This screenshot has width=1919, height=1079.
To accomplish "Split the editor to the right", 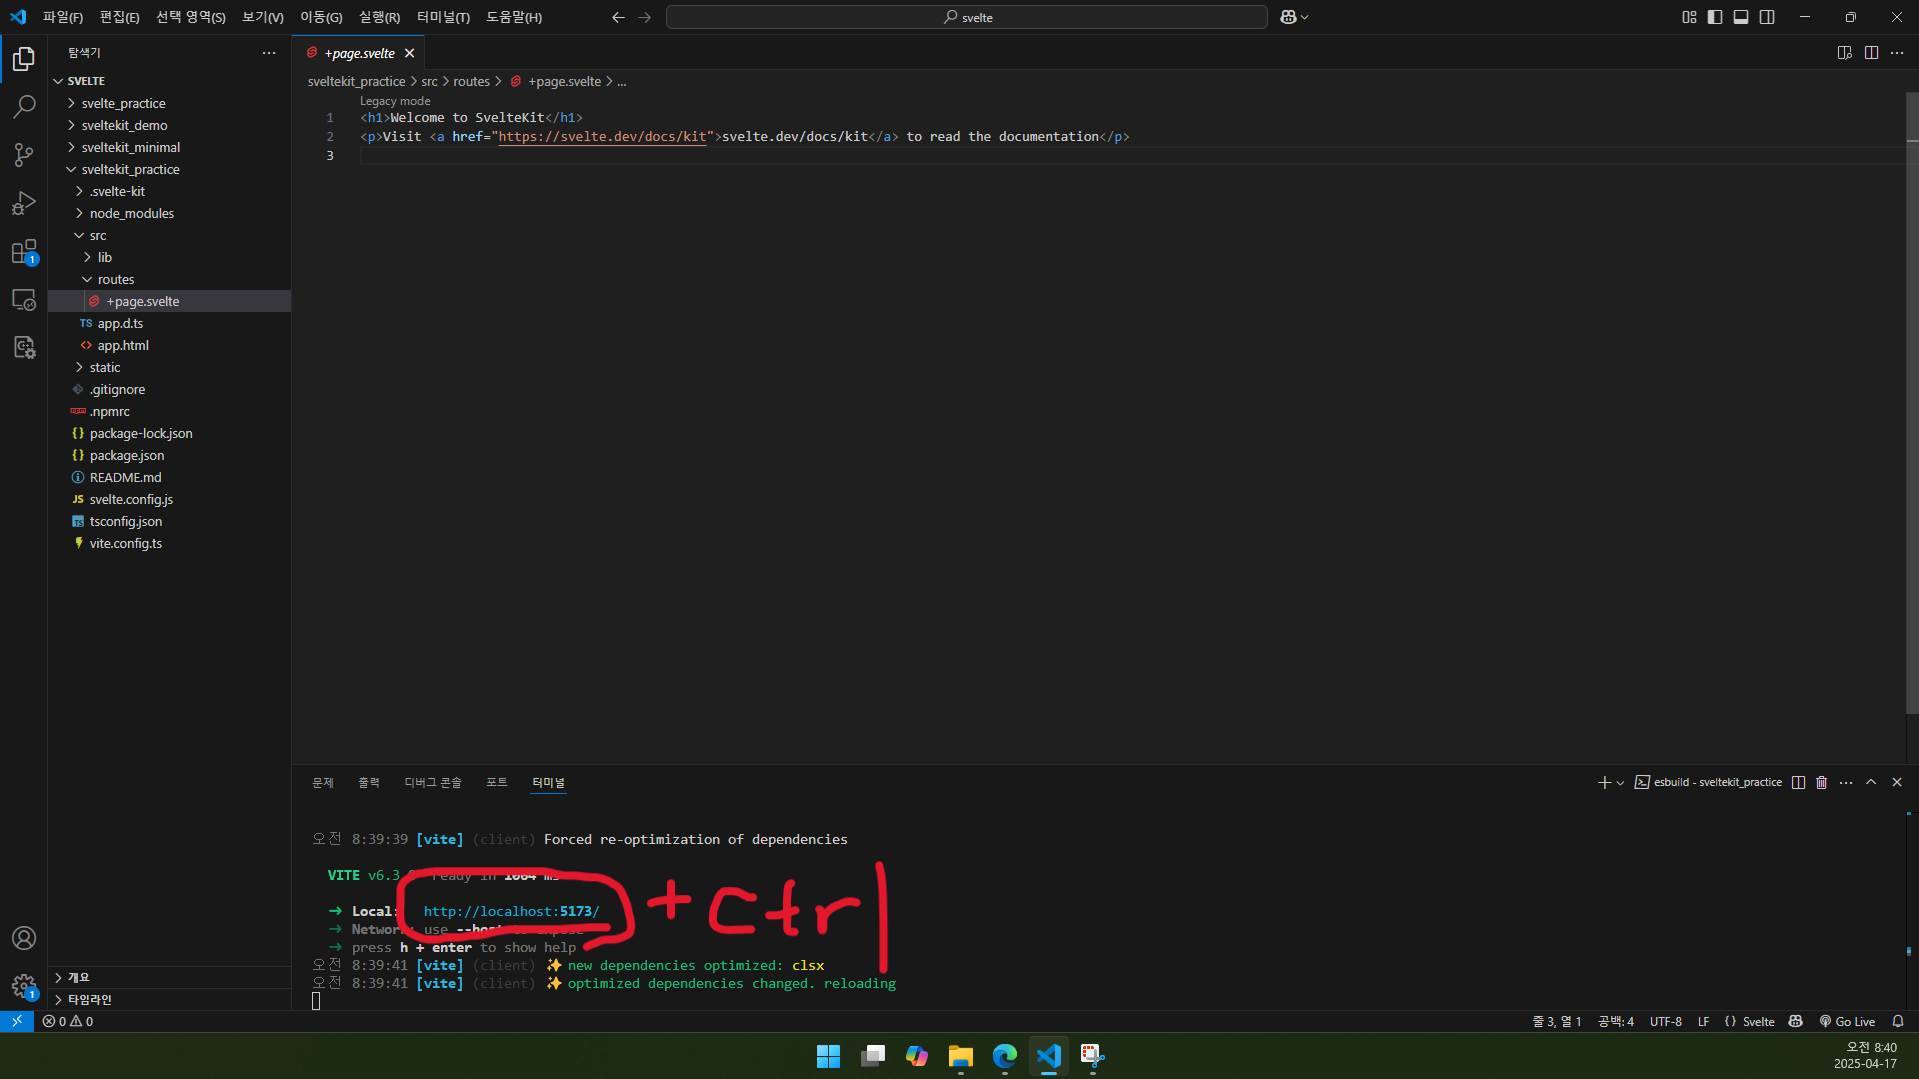I will [x=1871, y=52].
